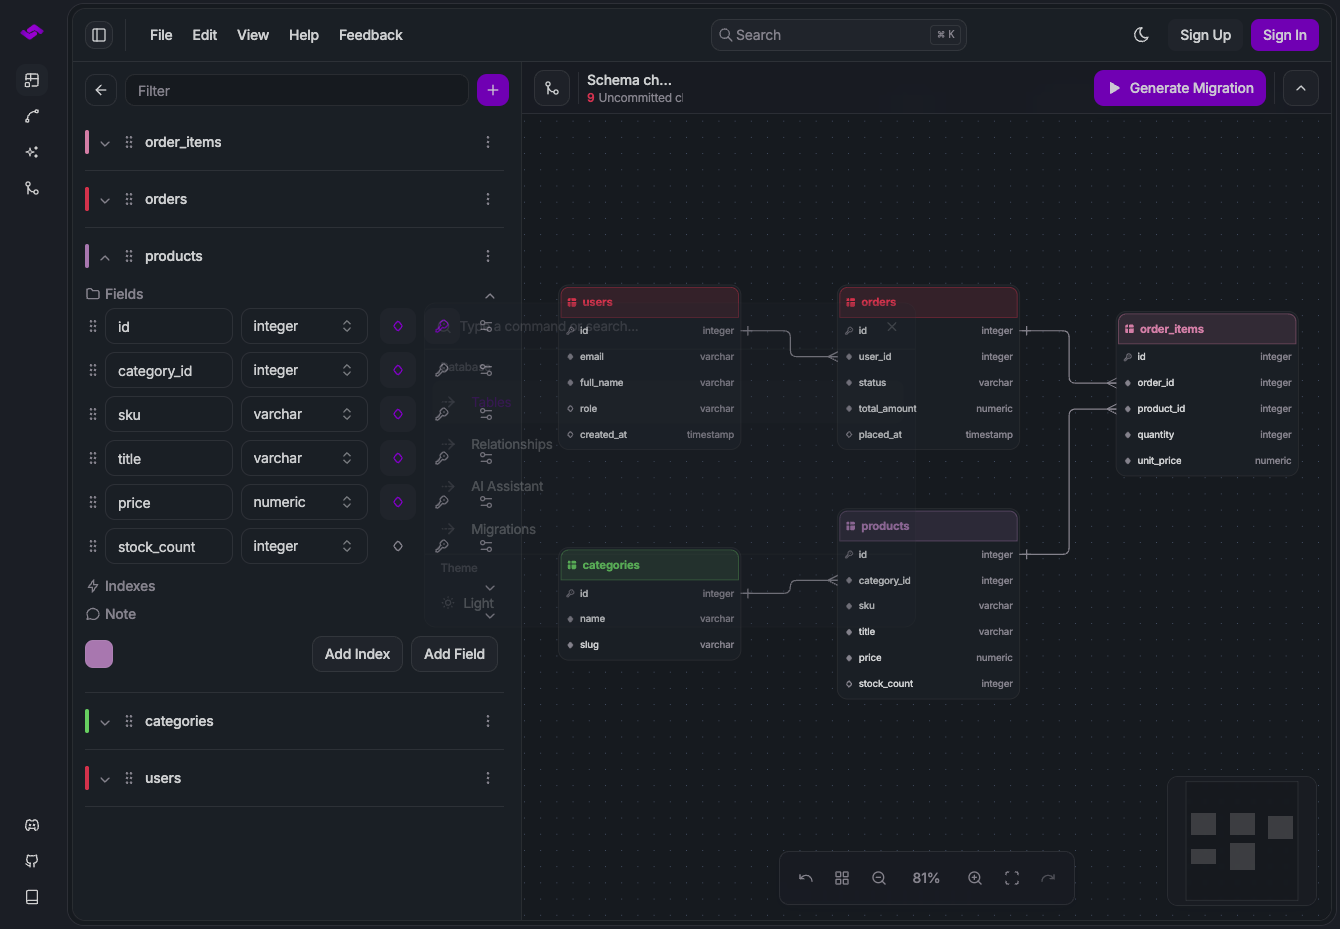Toggle nullable diamond for sku field
The image size is (1340, 929).
(x=398, y=414)
